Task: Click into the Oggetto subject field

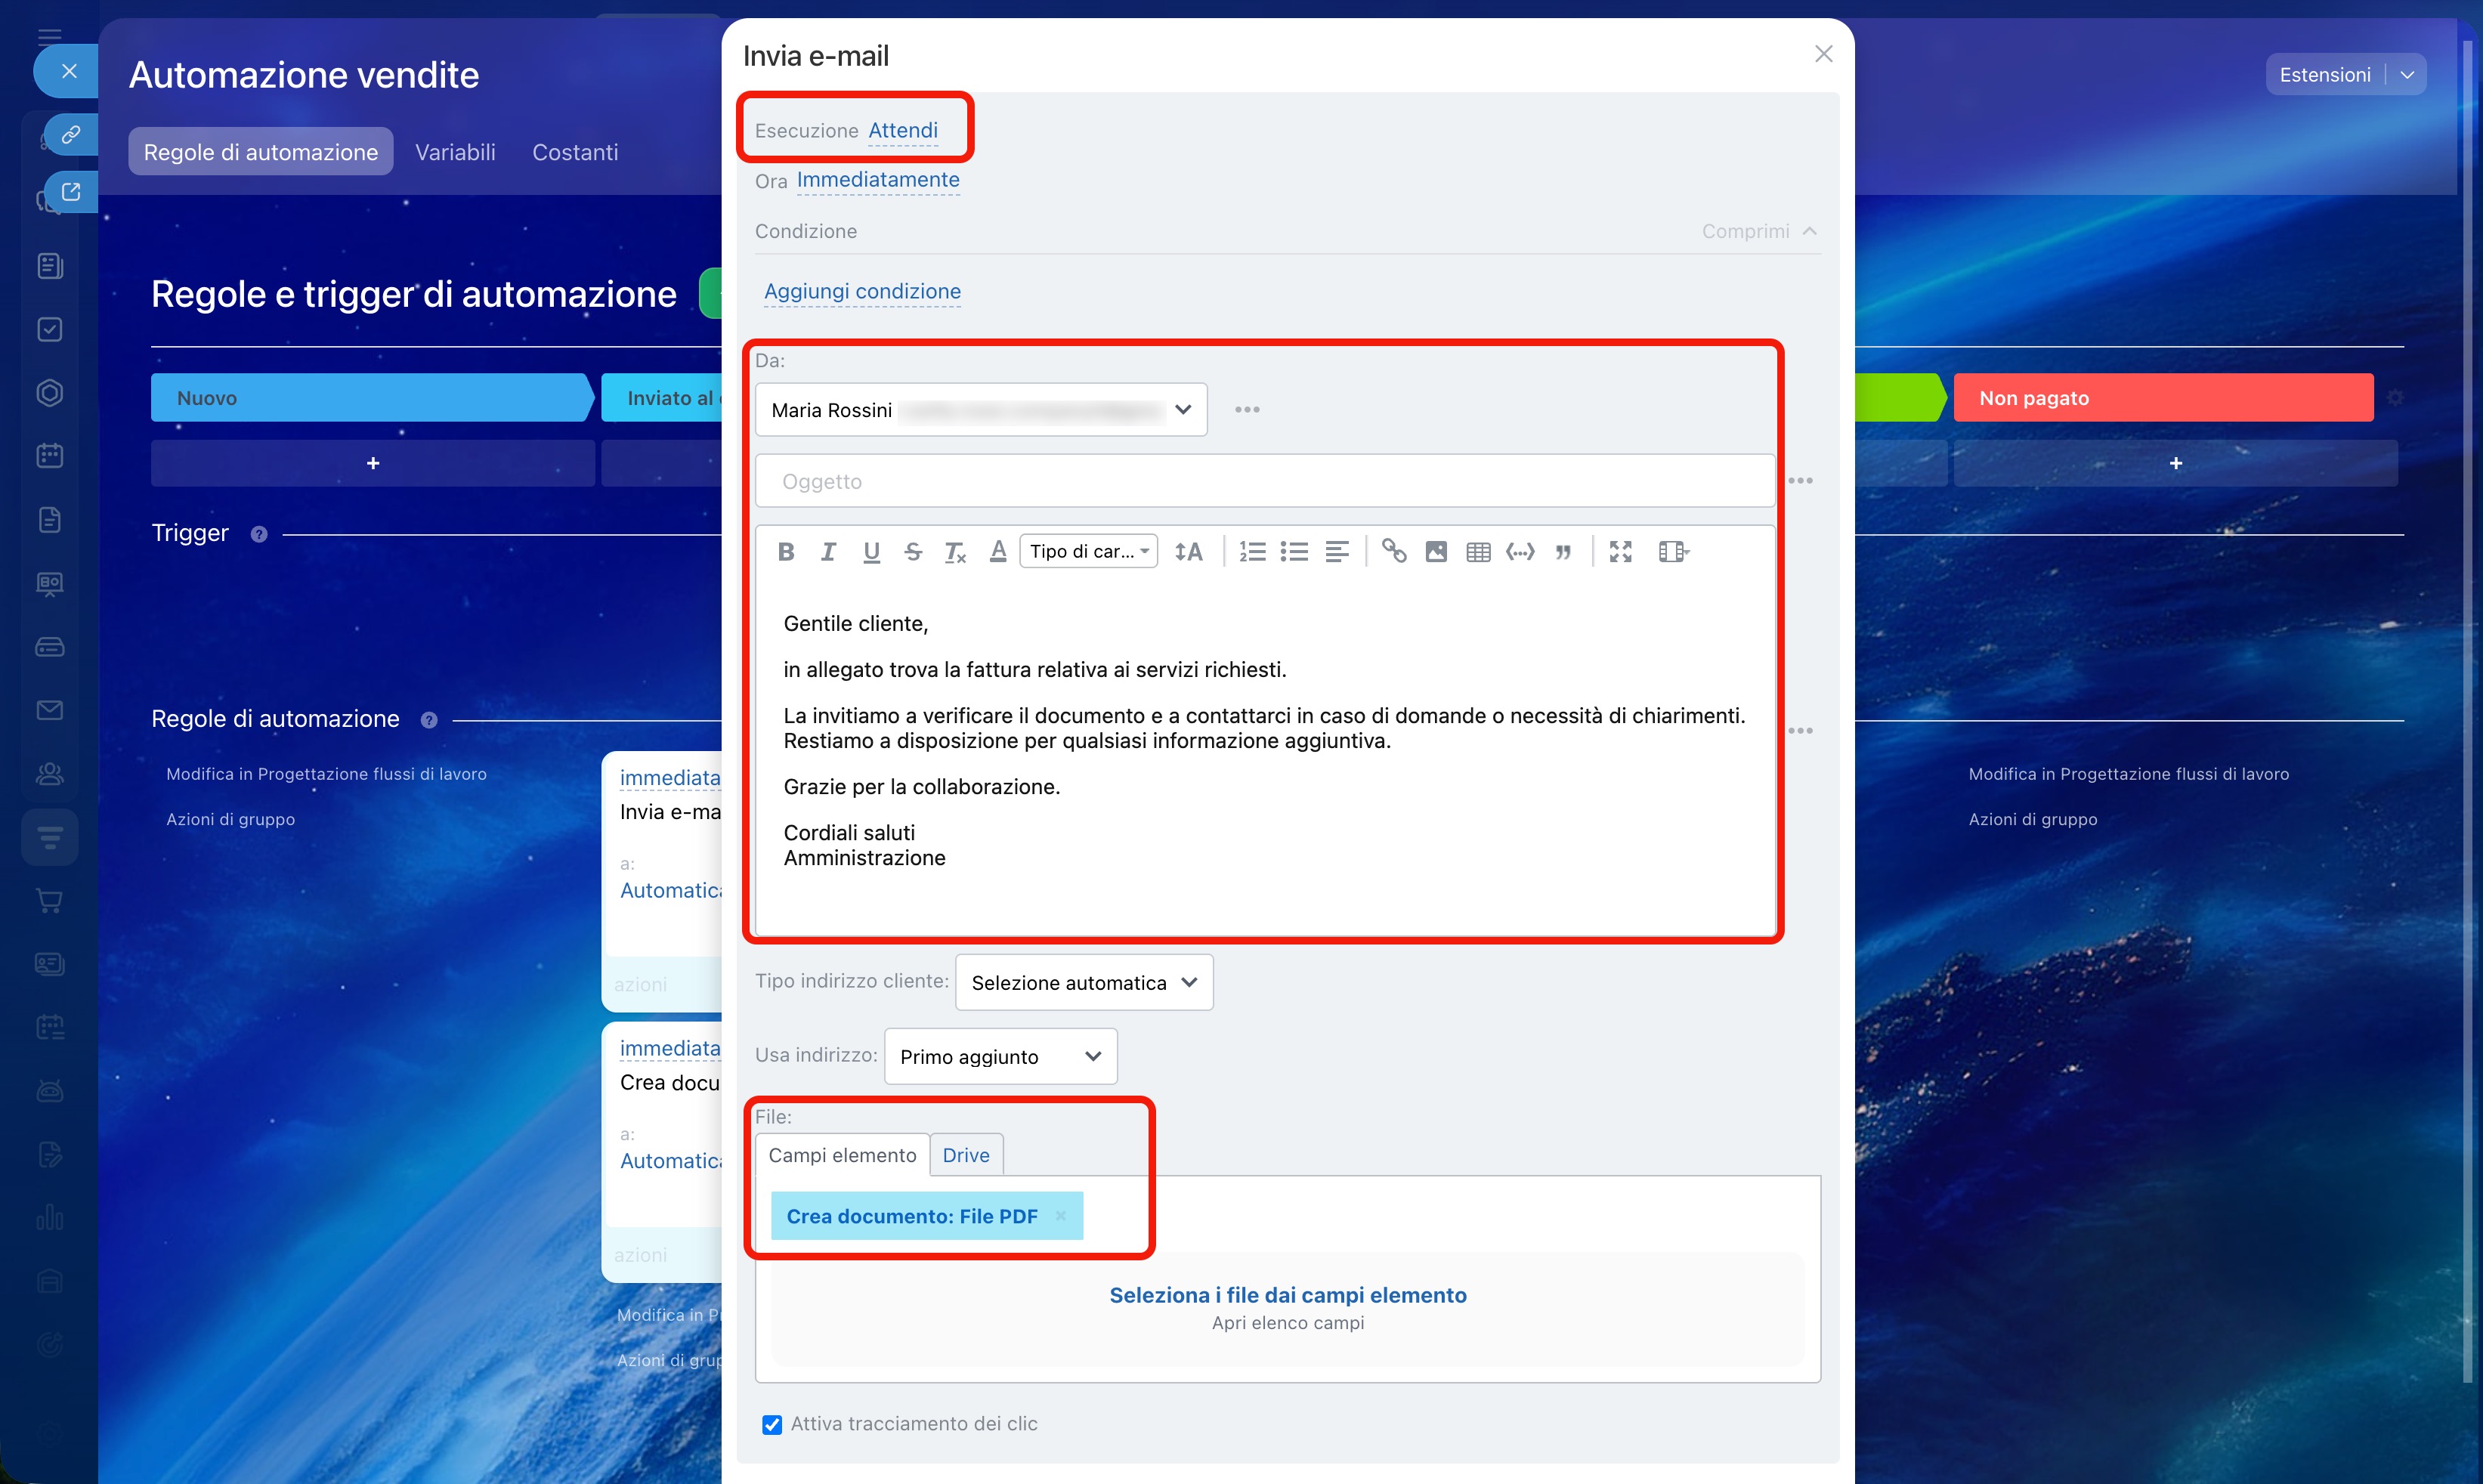Action: (1265, 482)
